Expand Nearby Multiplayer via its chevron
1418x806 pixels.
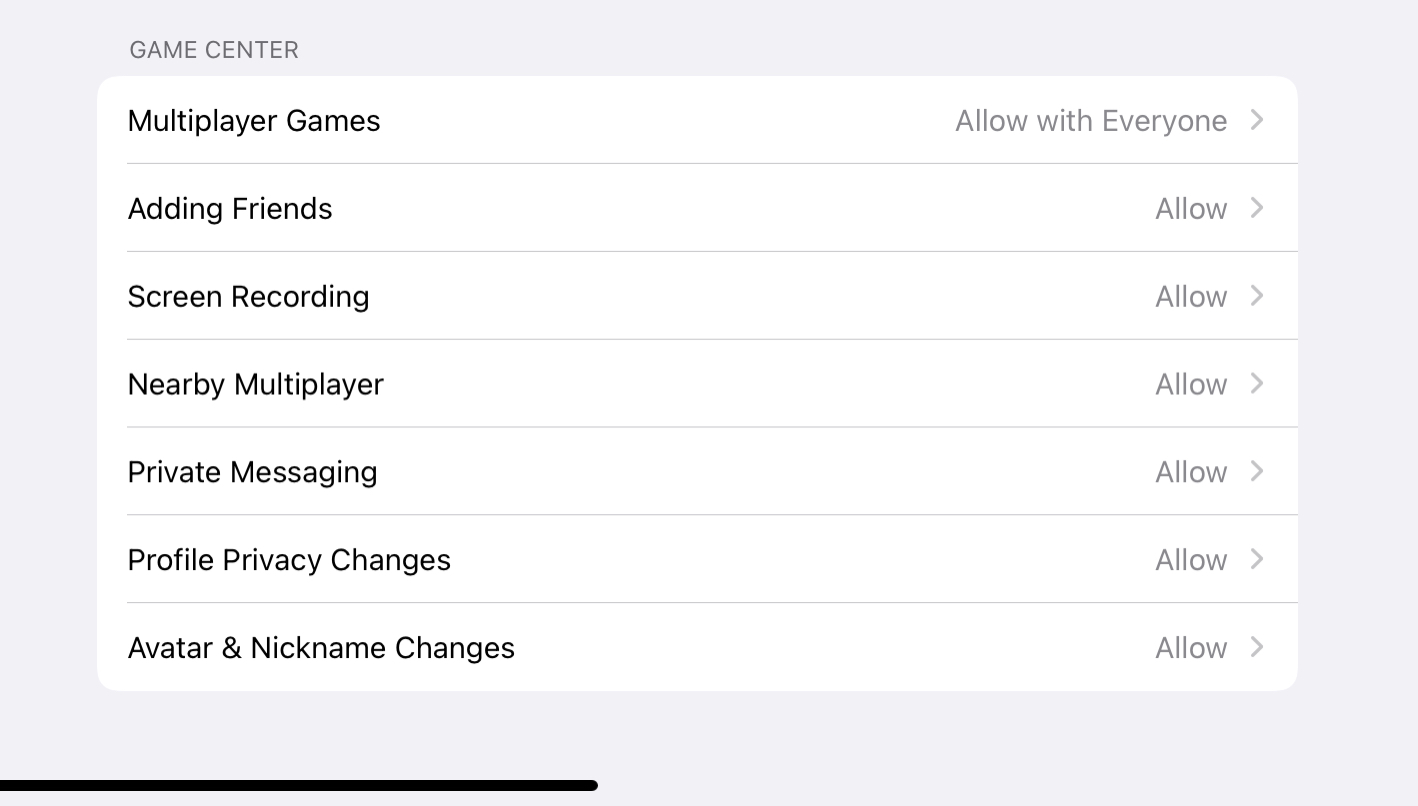[x=1258, y=384]
